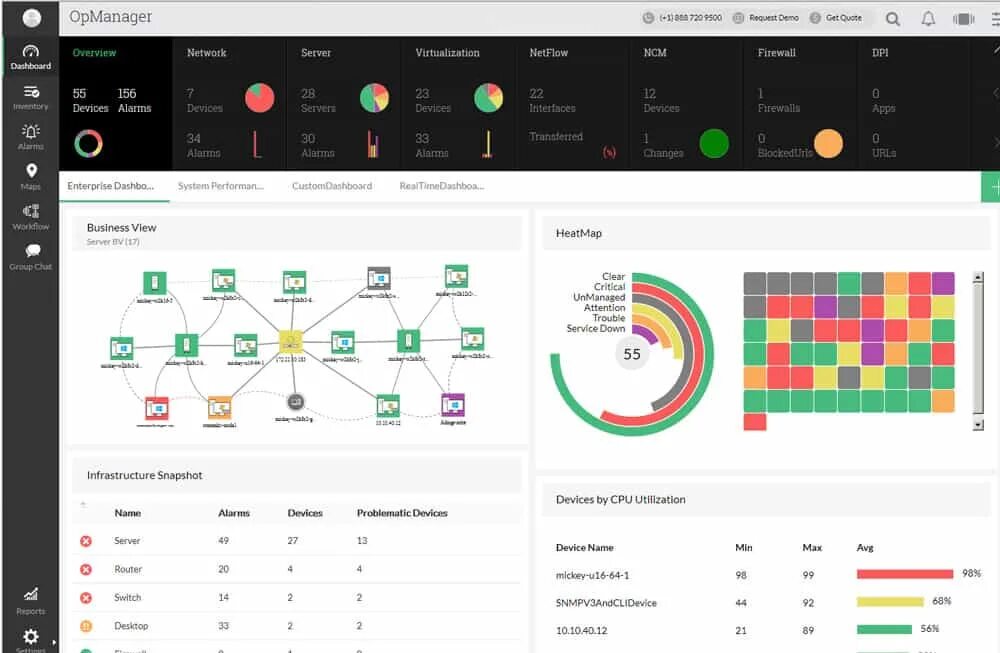Switch to Enterprise Dashboard tab
The image size is (1000, 653).
(110, 186)
